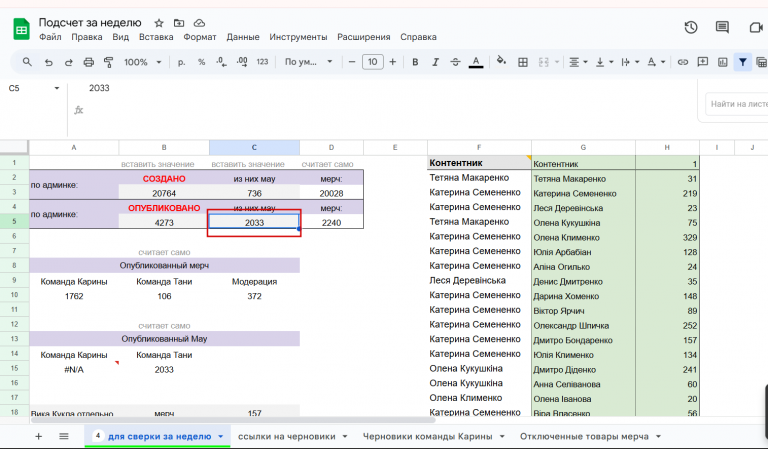Insert a comment
This screenshot has width=768, height=449.
pos(703,62)
